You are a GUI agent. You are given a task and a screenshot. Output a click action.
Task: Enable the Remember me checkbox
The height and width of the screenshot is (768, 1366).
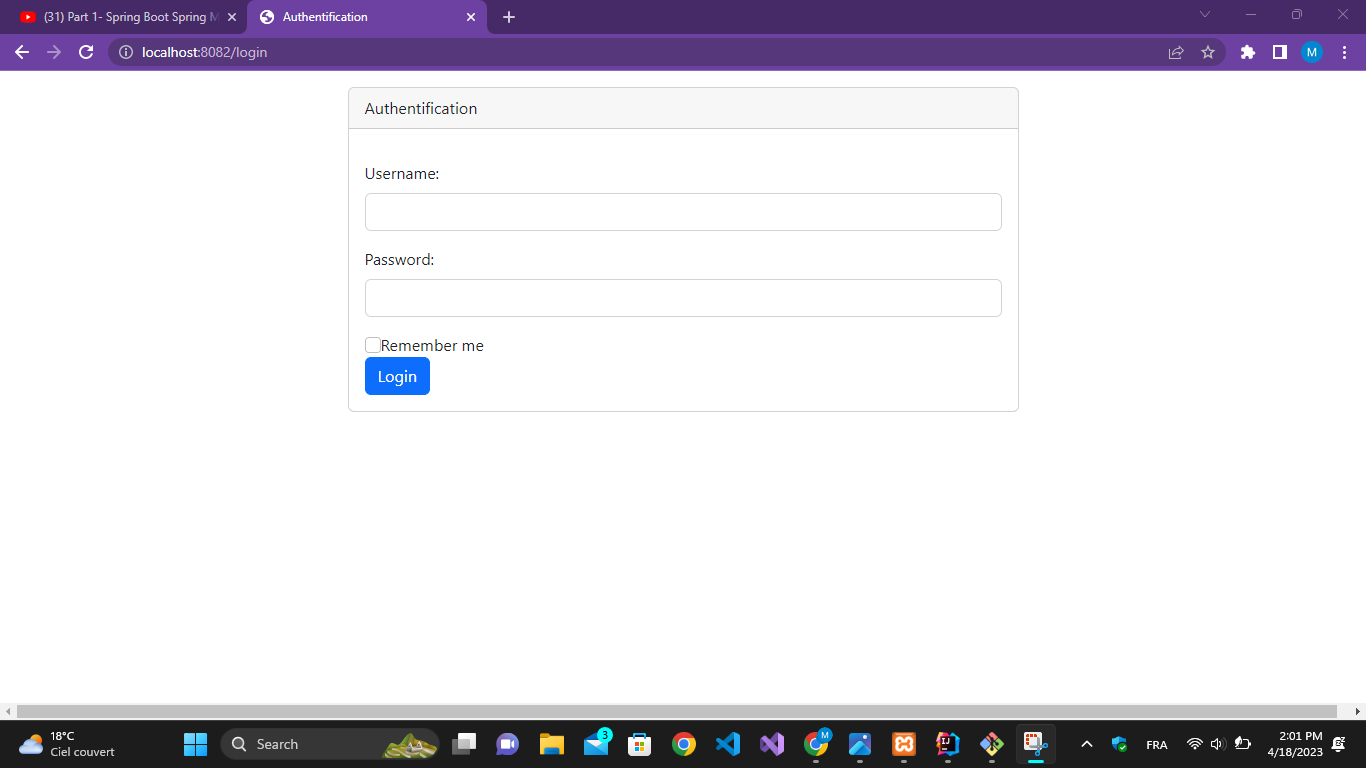[x=372, y=344]
